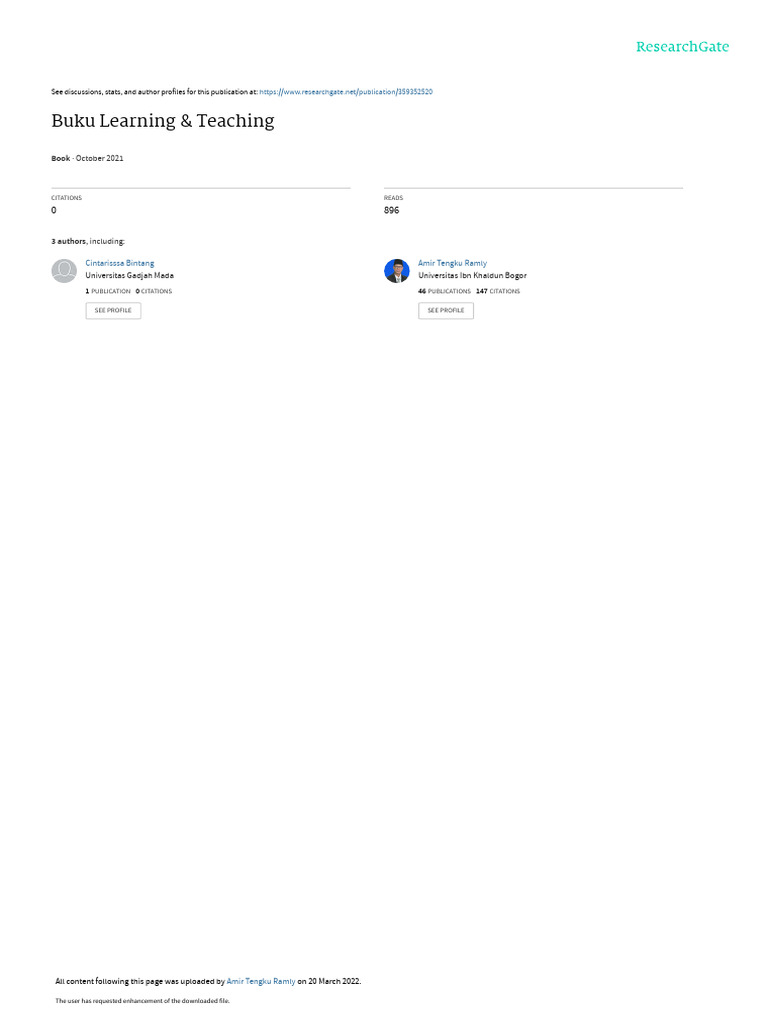The width and height of the screenshot is (768, 1024).
Task: Click the Universitas Gadjah Mada affiliation text
Action: click(129, 276)
